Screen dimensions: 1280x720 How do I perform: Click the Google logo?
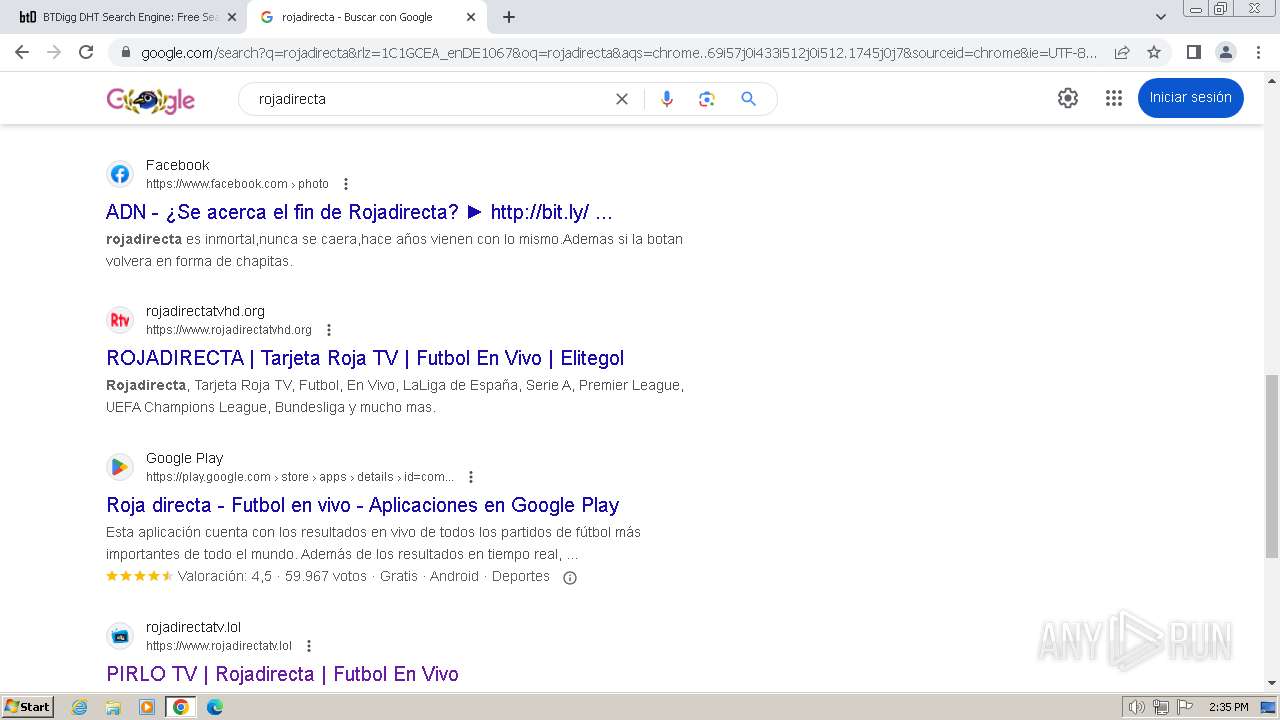(150, 99)
